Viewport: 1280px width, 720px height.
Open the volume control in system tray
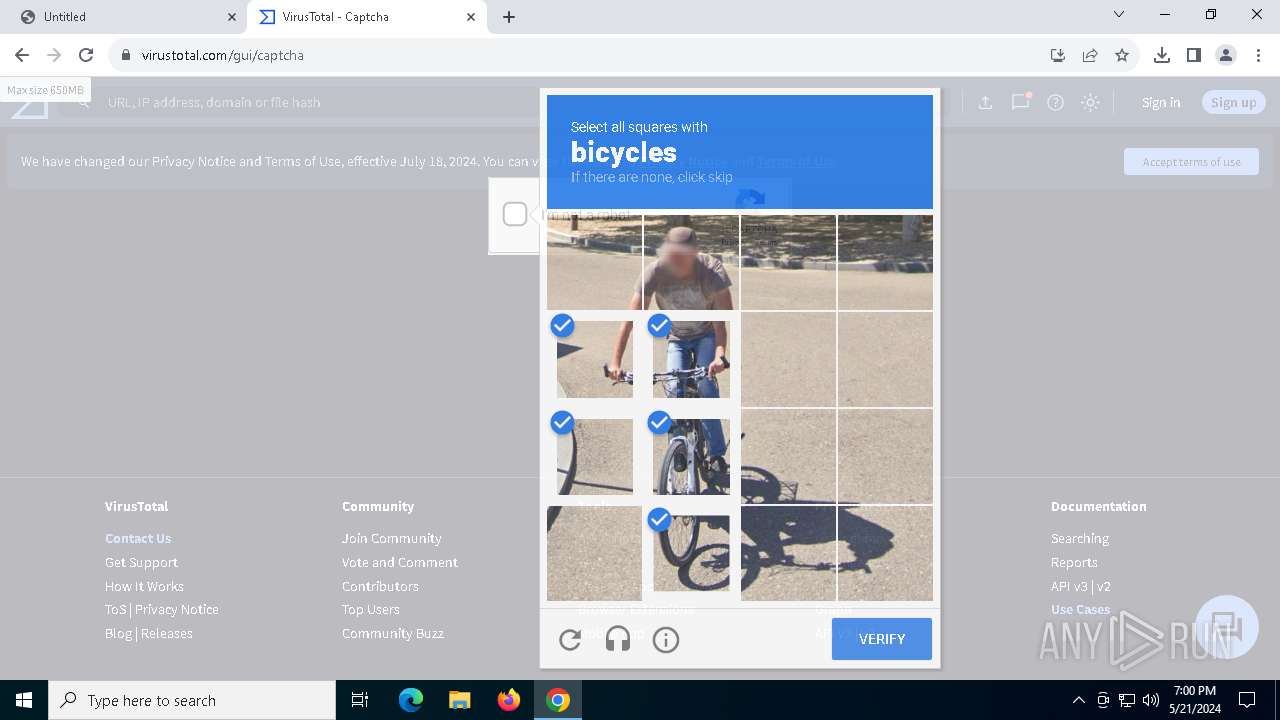point(1151,700)
